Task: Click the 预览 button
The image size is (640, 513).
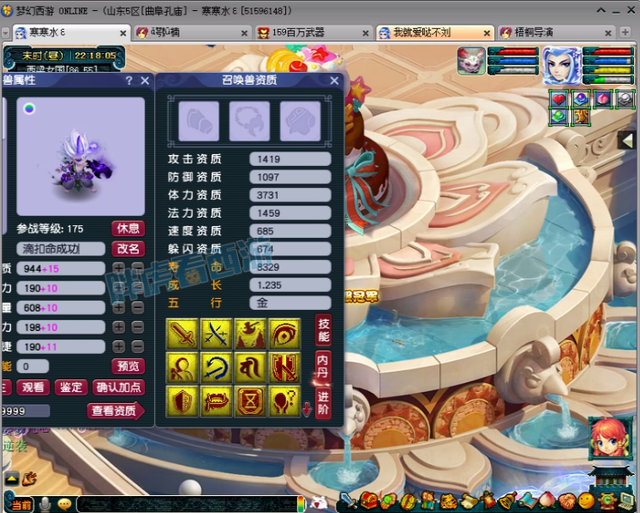Action: (128, 366)
